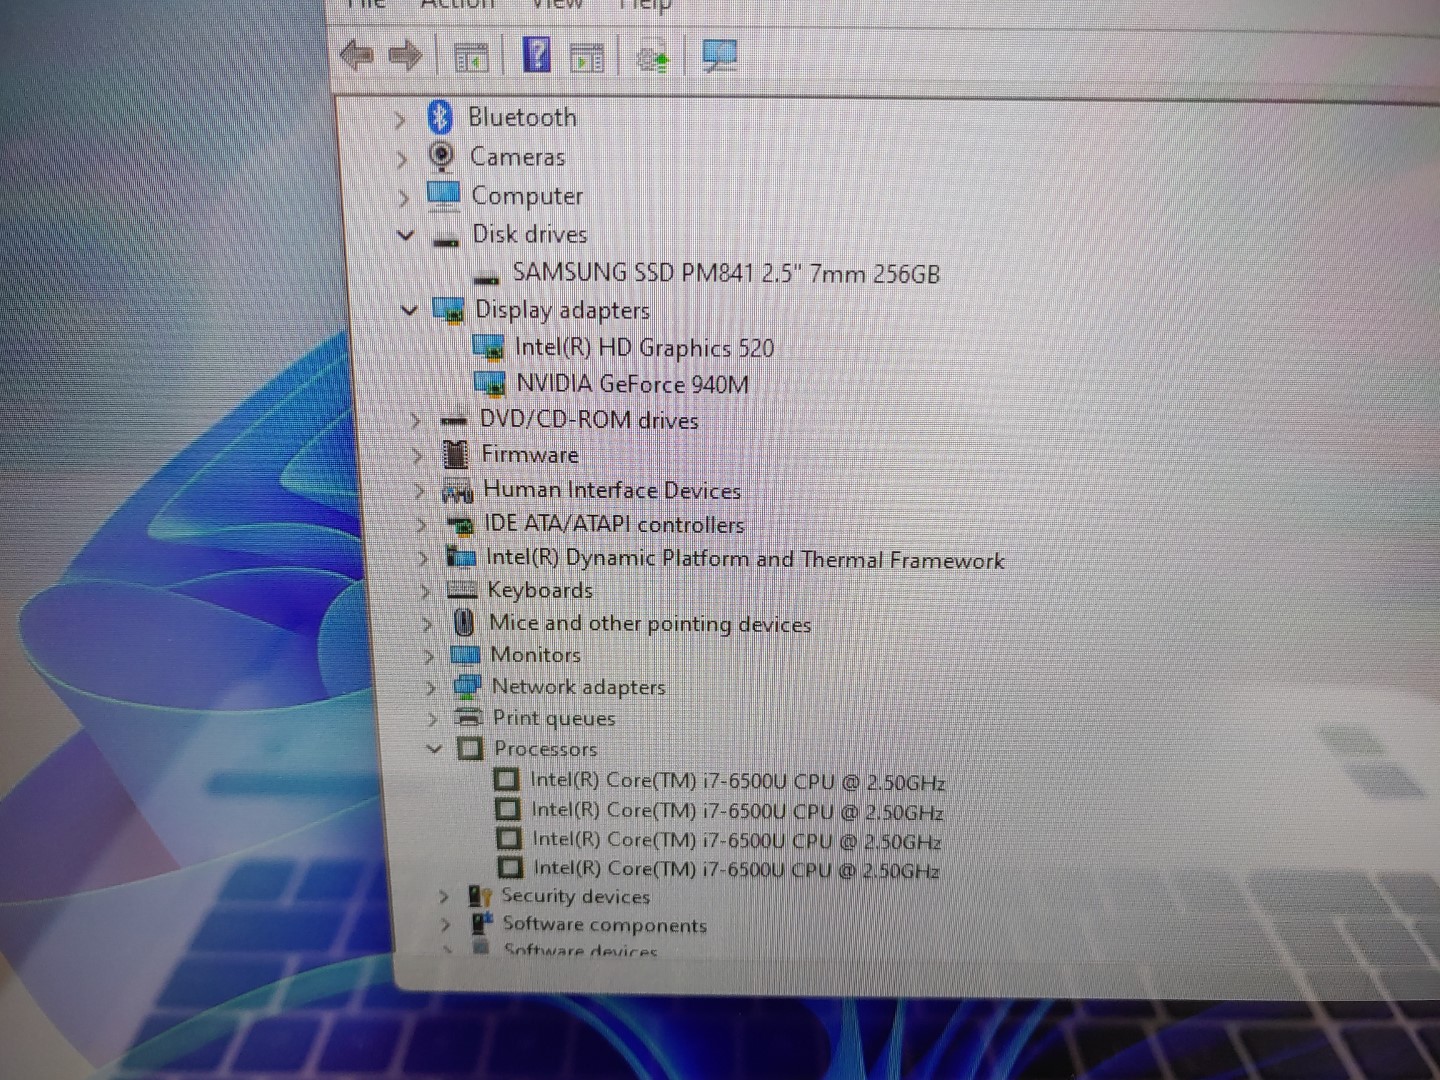1440x1080 pixels.
Task: Click the Computer category monitor icon
Action: [x=443, y=194]
